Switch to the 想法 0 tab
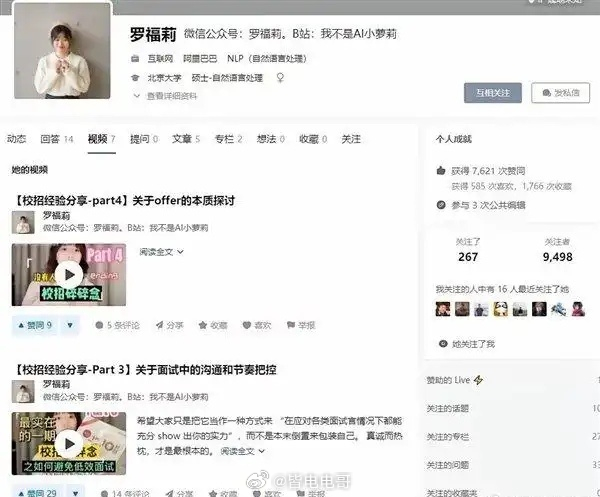The image size is (600, 497). 271,139
